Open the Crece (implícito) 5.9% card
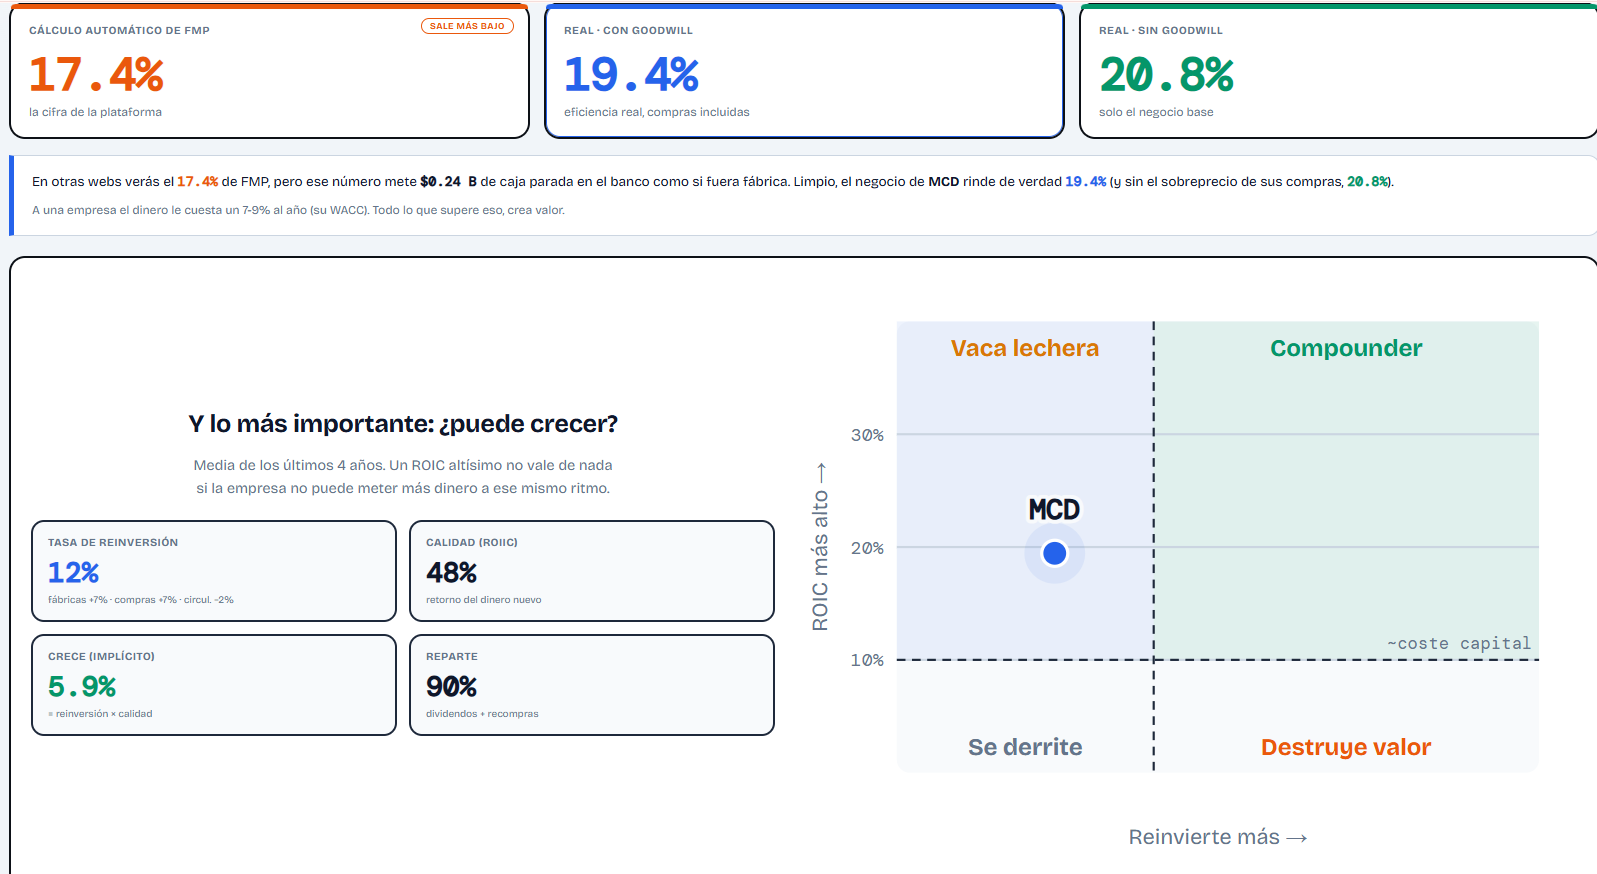Viewport: 1597px width, 874px height. click(x=214, y=685)
